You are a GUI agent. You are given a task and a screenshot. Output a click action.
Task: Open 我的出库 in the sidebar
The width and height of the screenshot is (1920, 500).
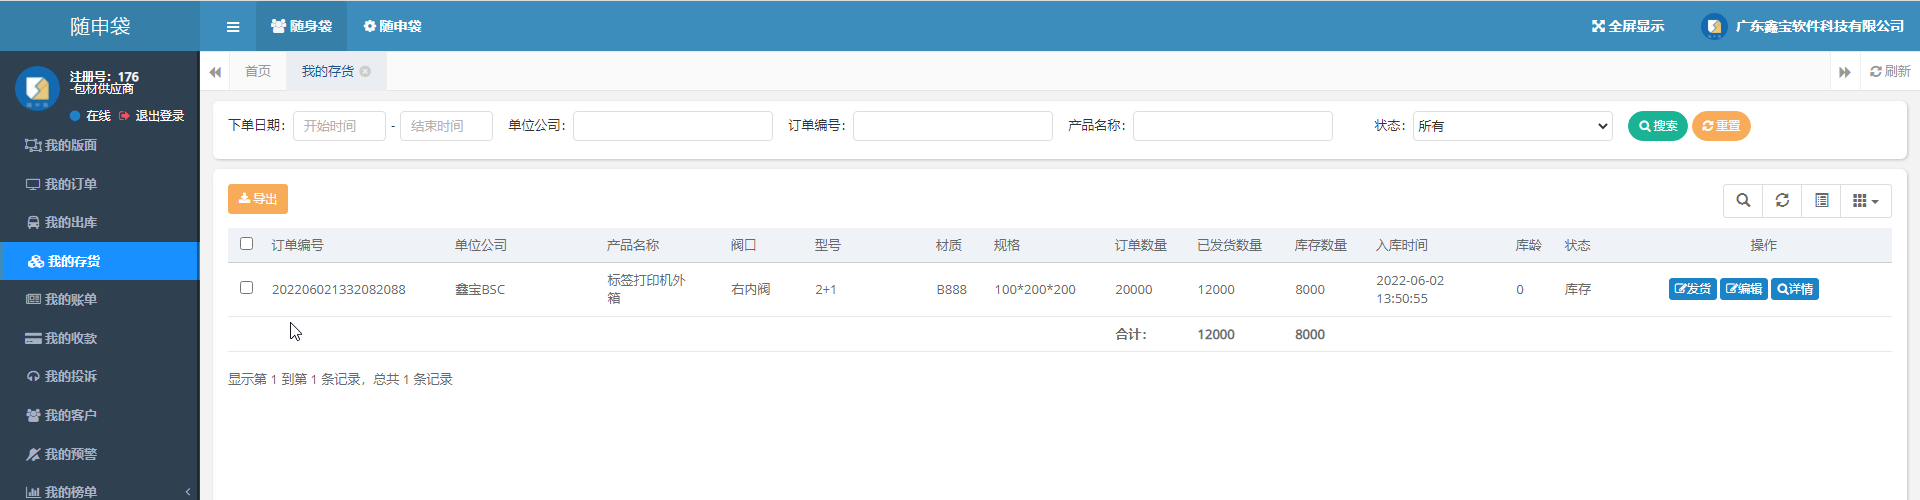(100, 222)
